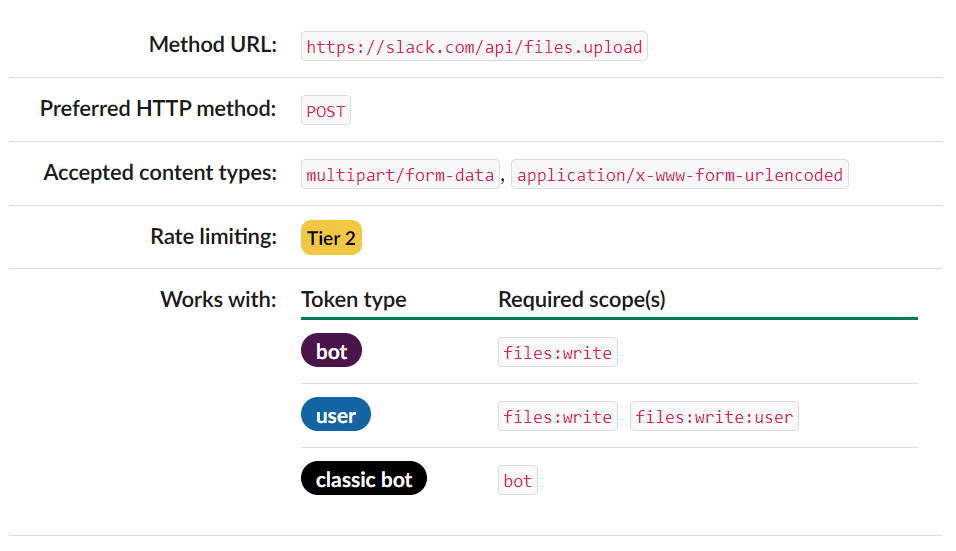Click the files.upload method URL code
This screenshot has height=551, width=956.
coord(474,46)
